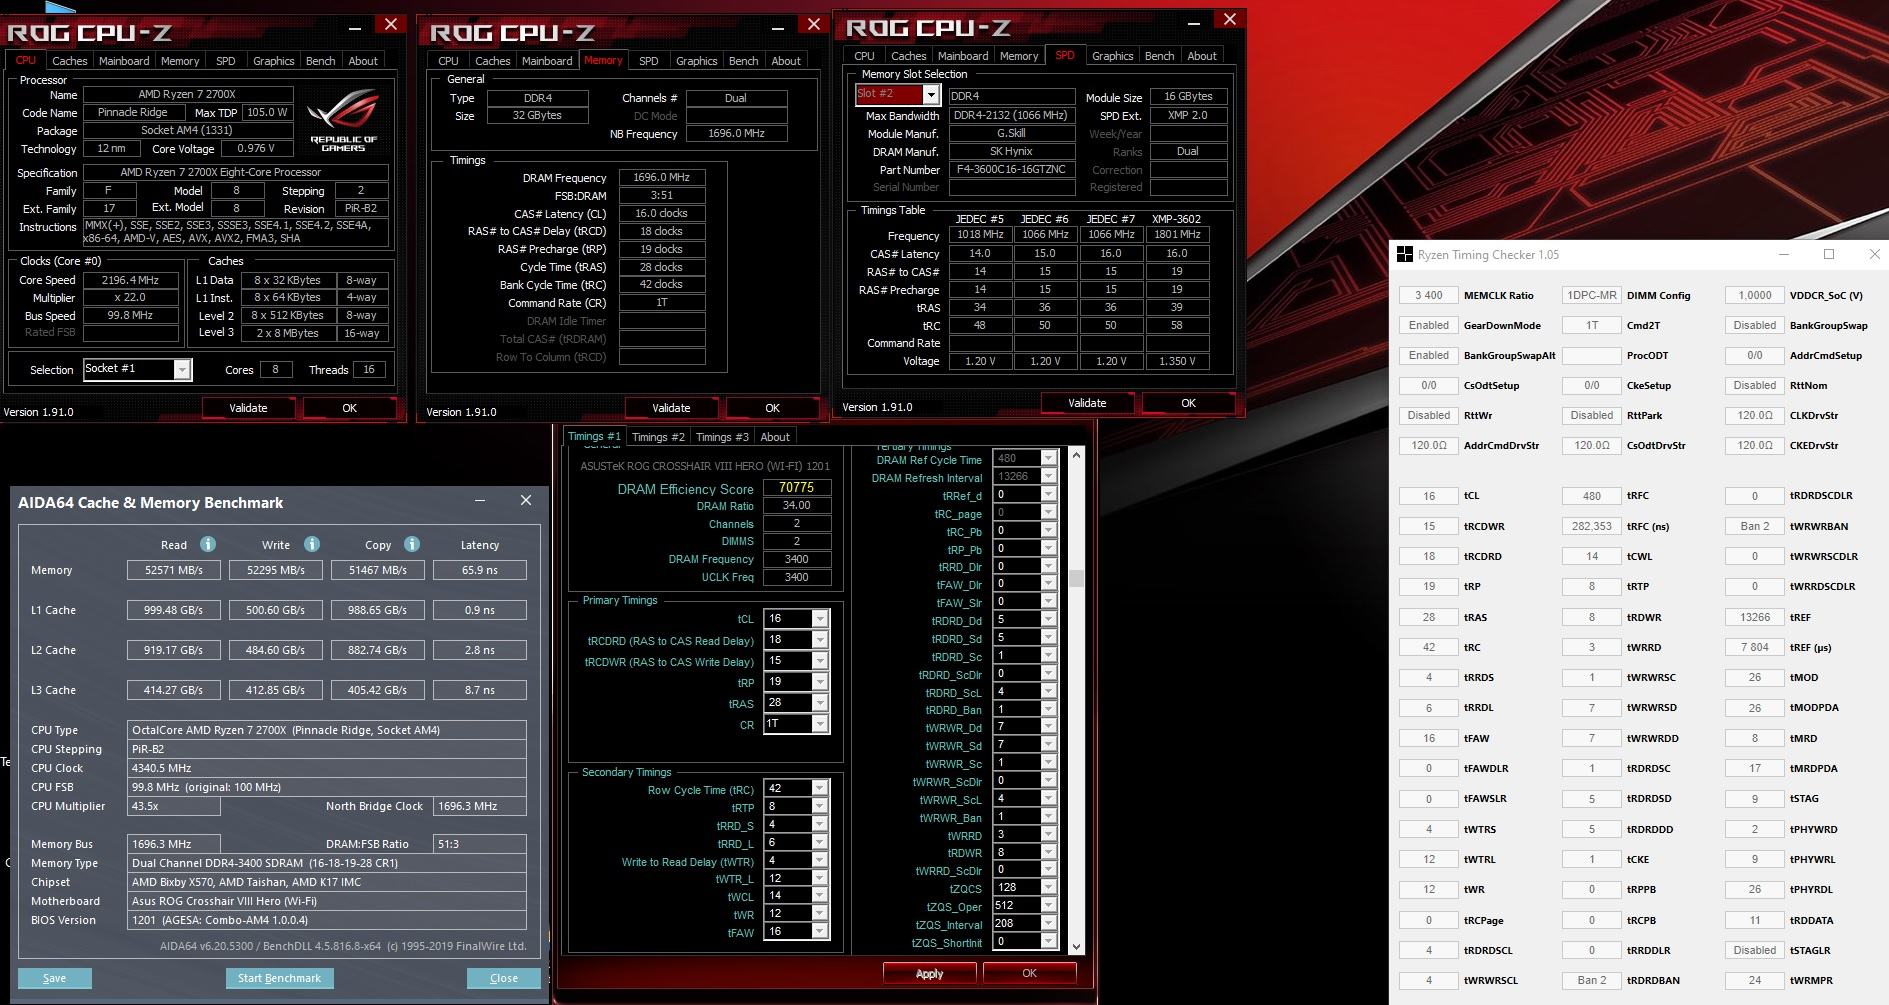Select Graphics tab in CPU-Z SPD window
This screenshot has width=1889, height=1005.
click(x=1112, y=56)
